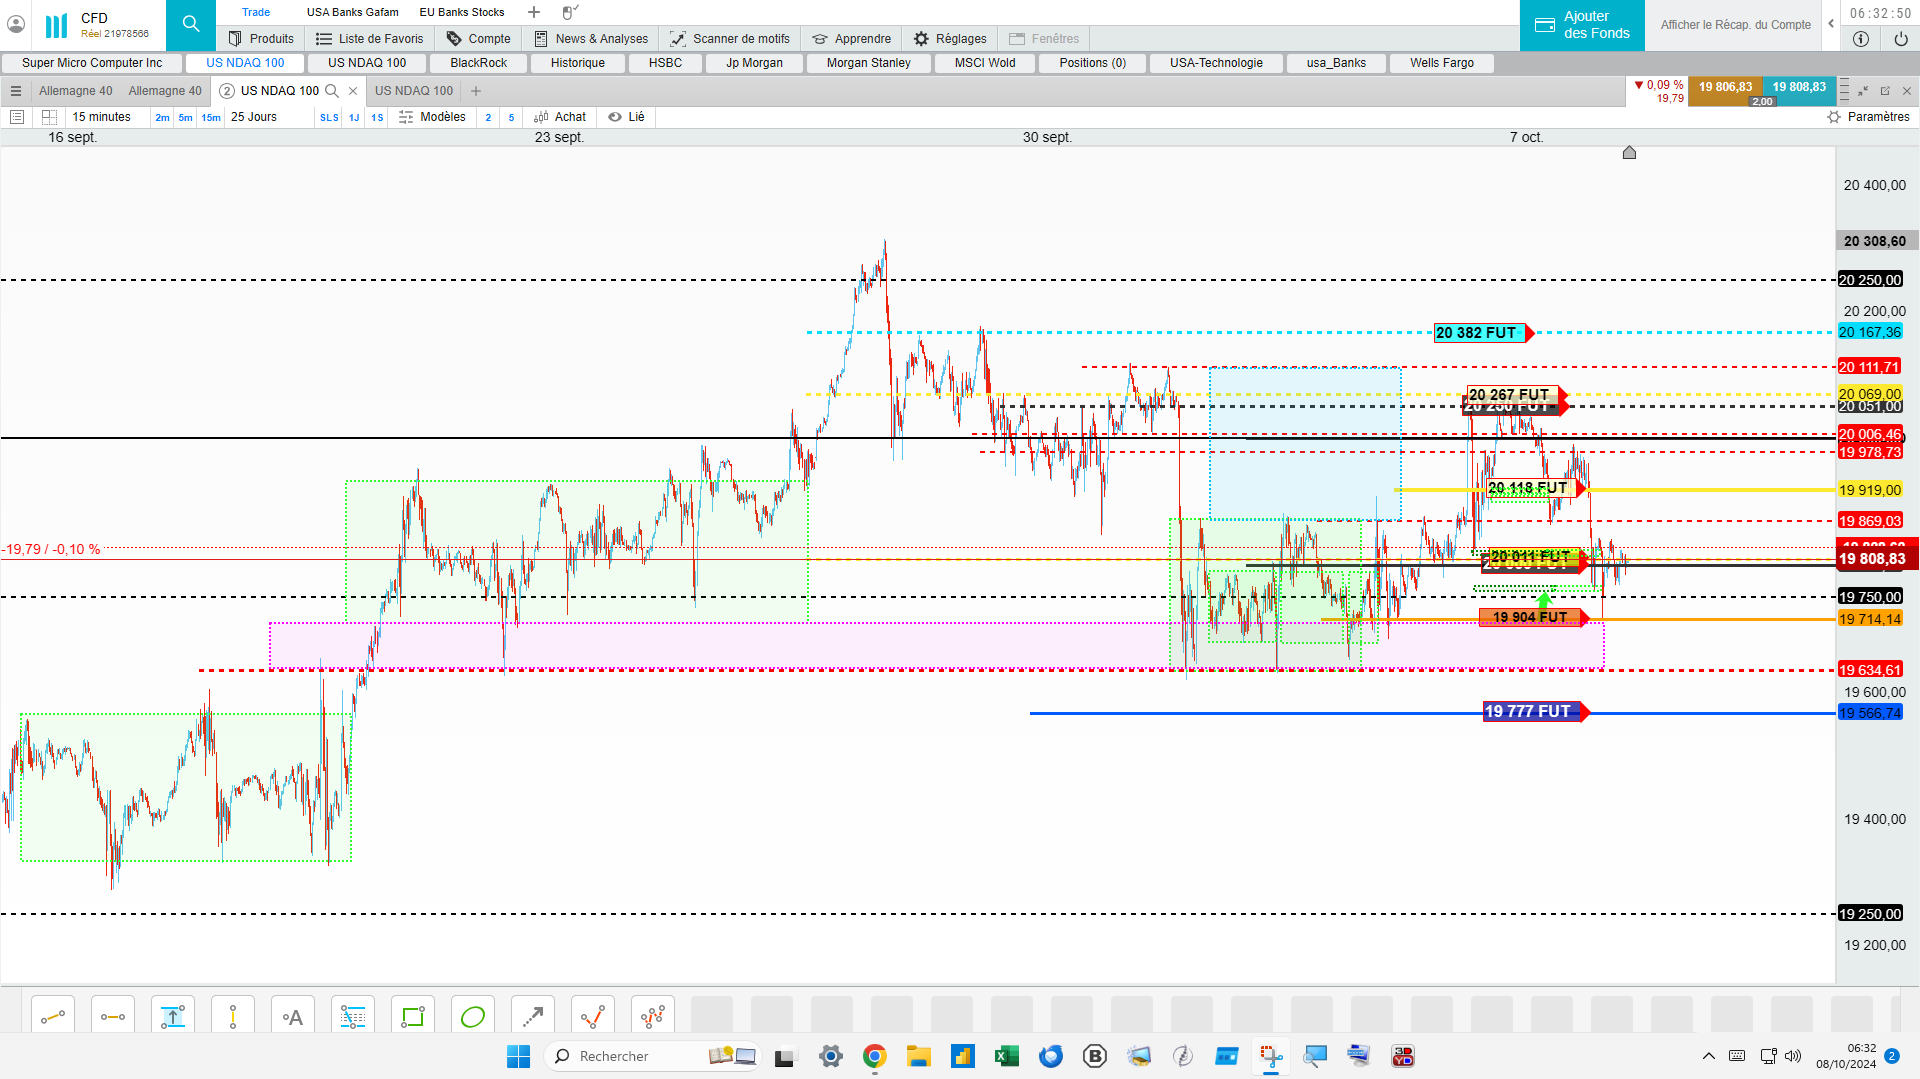The height and width of the screenshot is (1079, 1920).
Task: Open the Scanner de motifs menu
Action: click(x=730, y=39)
